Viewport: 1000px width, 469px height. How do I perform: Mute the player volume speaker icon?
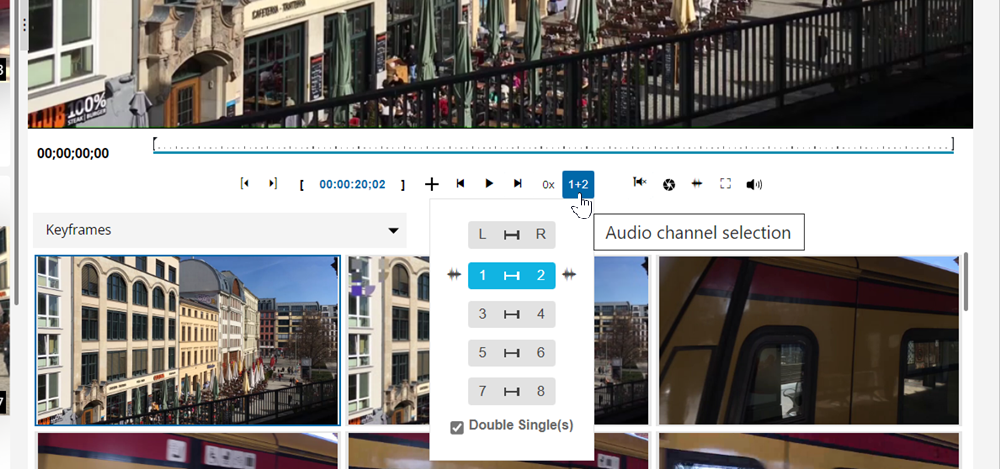point(754,184)
